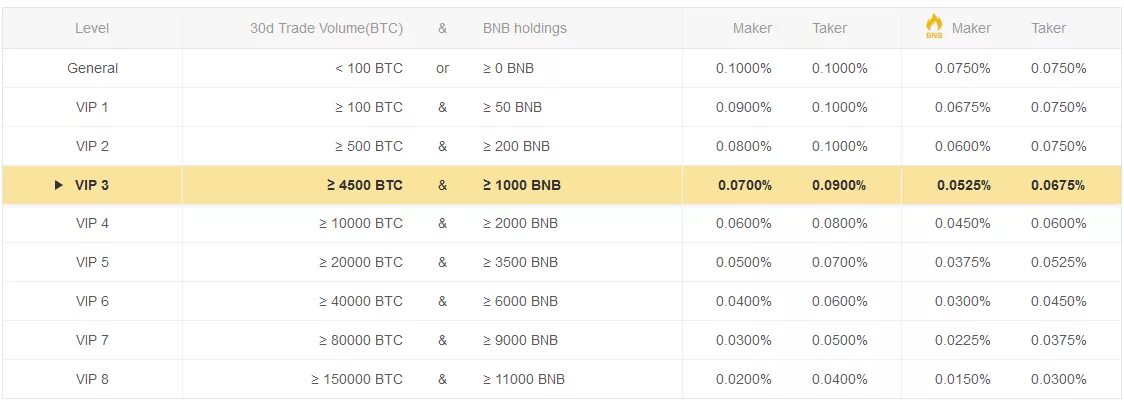1124x400 pixels.
Task: Click the VIP 5 level label
Action: [x=92, y=262]
